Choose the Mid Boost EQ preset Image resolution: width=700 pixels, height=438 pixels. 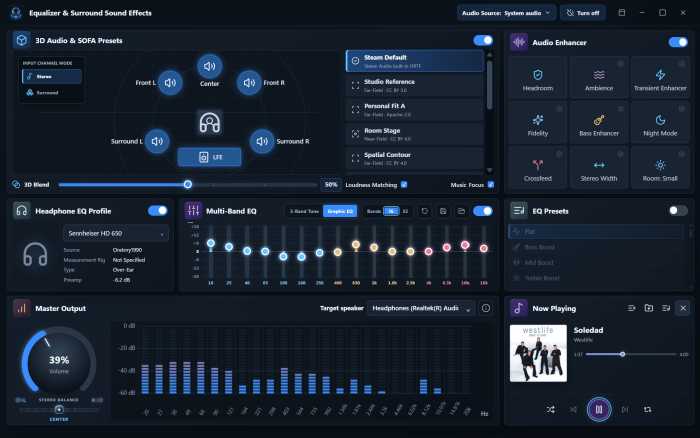click(596, 263)
